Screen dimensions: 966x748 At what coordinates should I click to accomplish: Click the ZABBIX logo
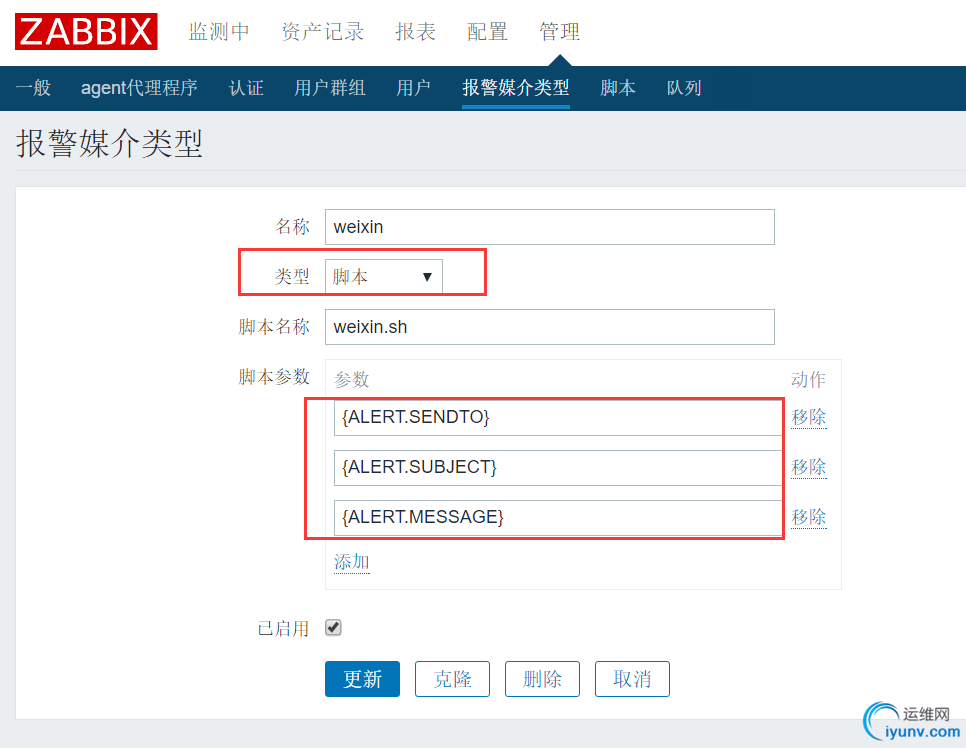click(86, 31)
